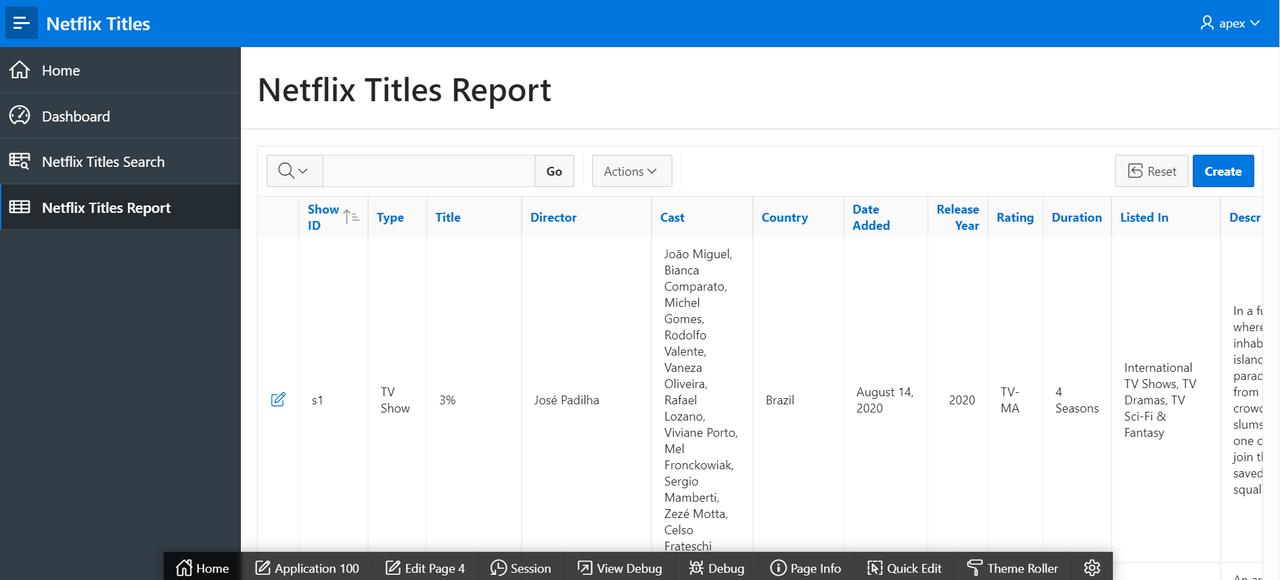This screenshot has height=580, width=1280.
Task: Click Application 100 in developer toolbar
Action: (307, 568)
